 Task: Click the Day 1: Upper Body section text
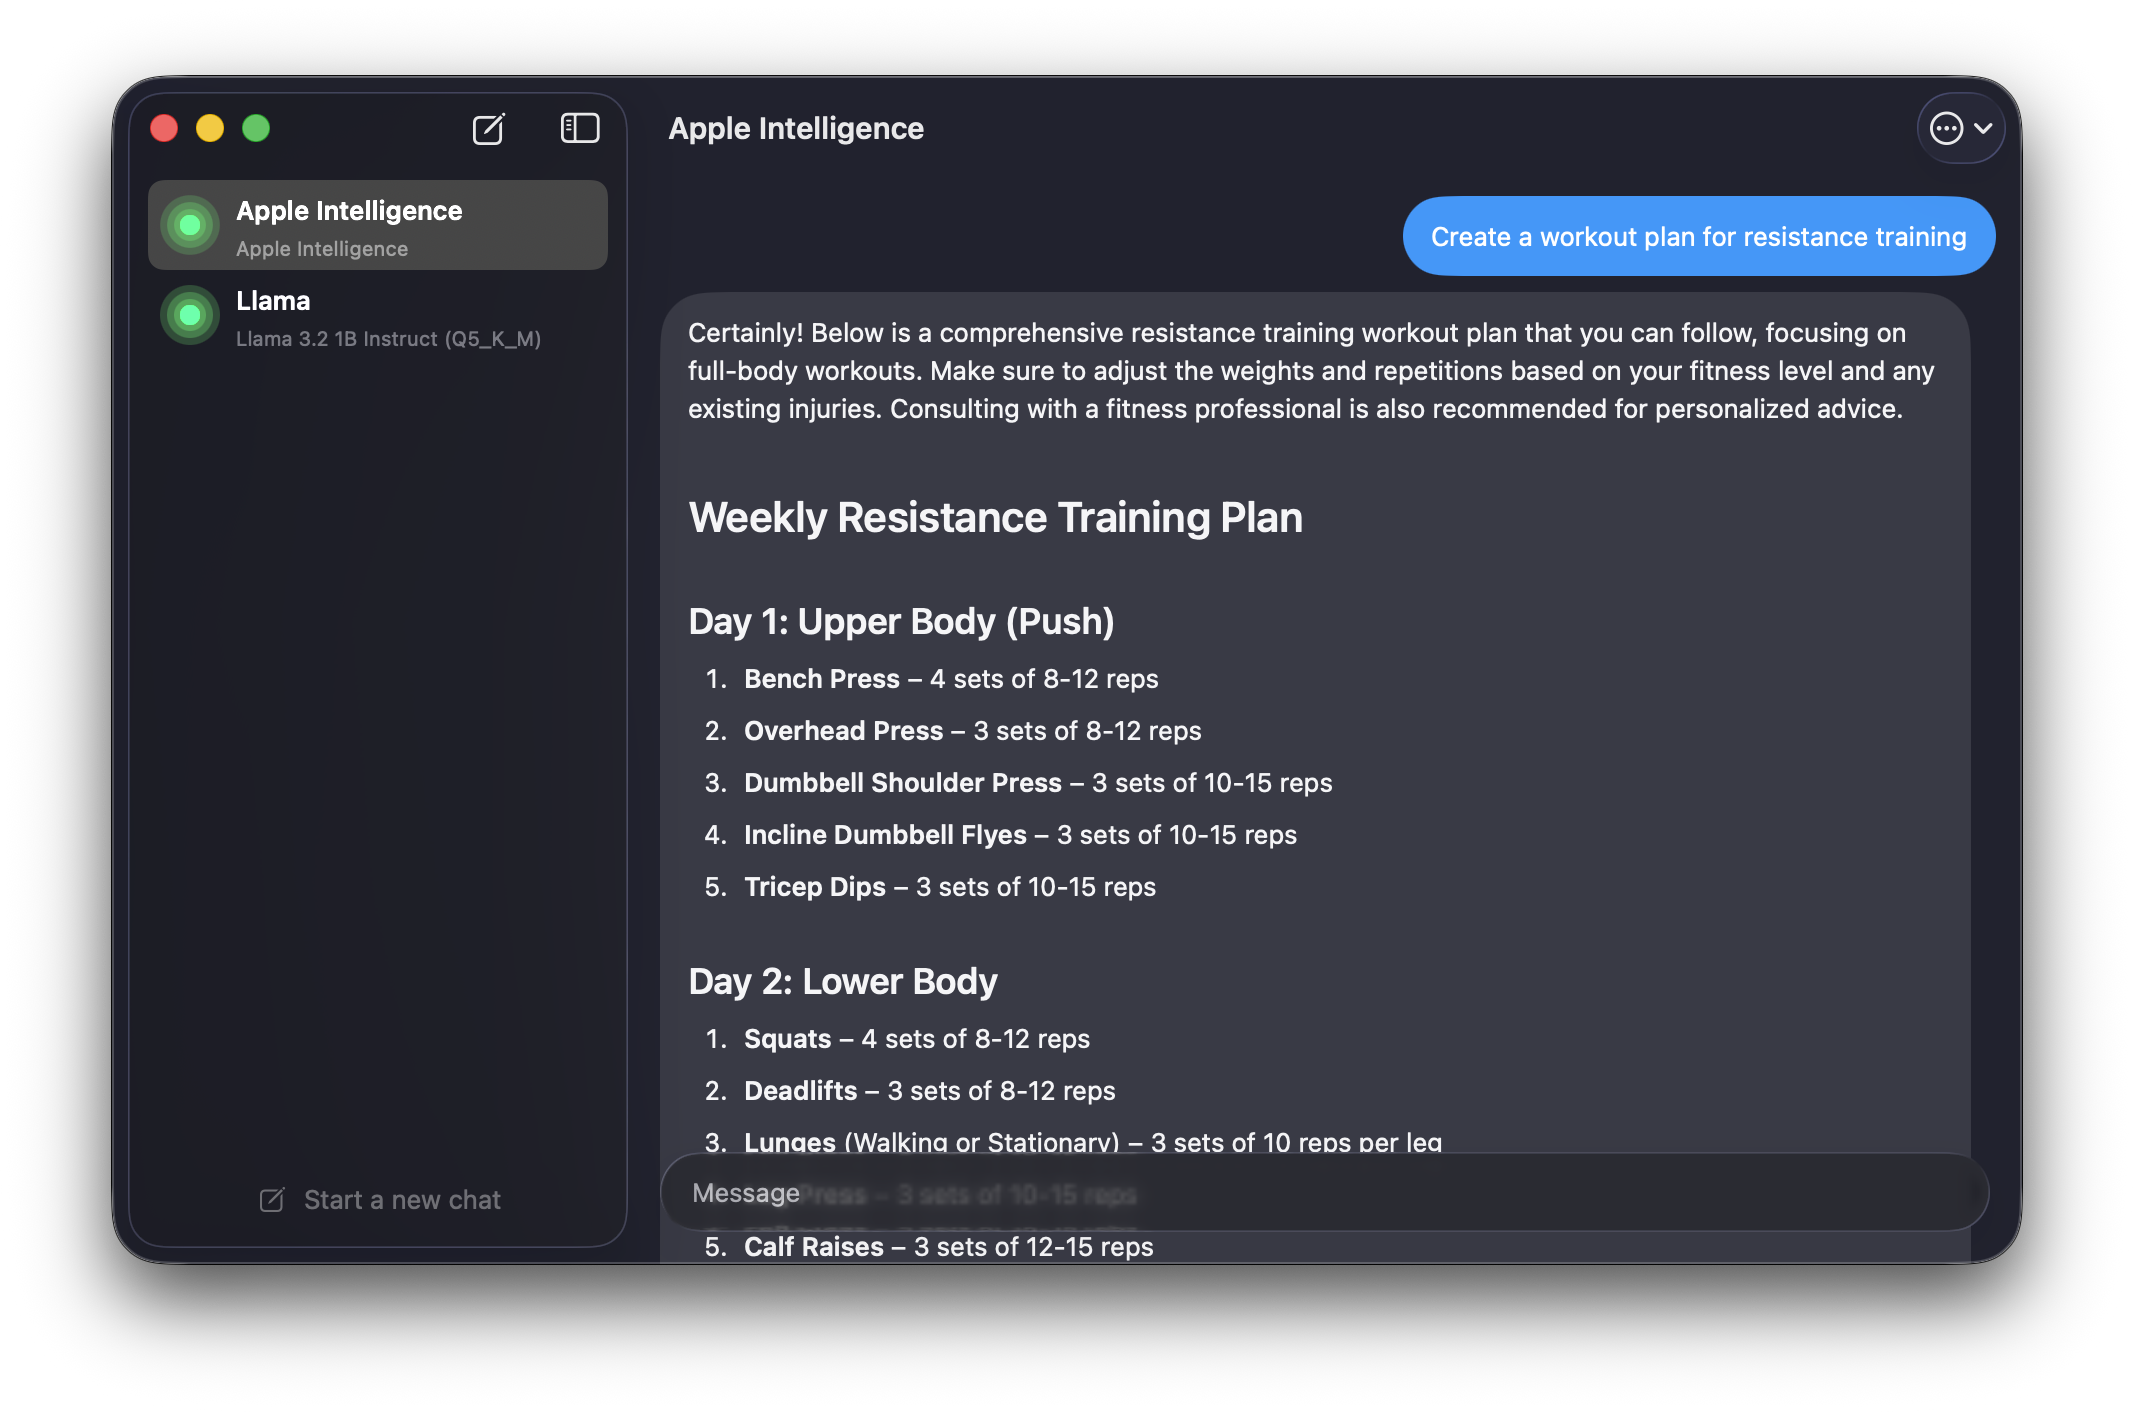pos(900,621)
